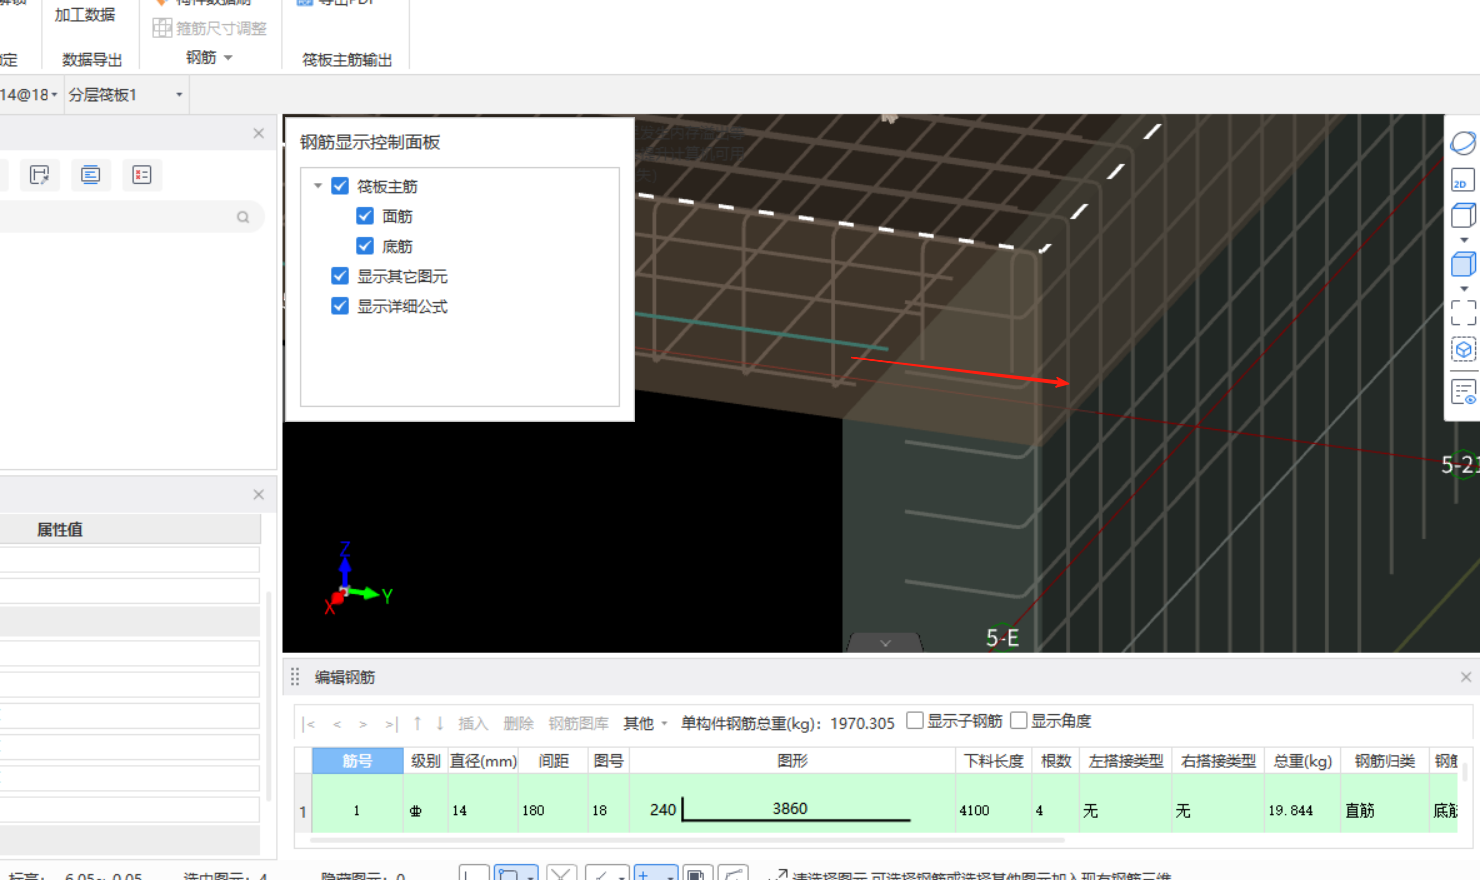
Task: Close the upper left panel
Action: pos(259,133)
